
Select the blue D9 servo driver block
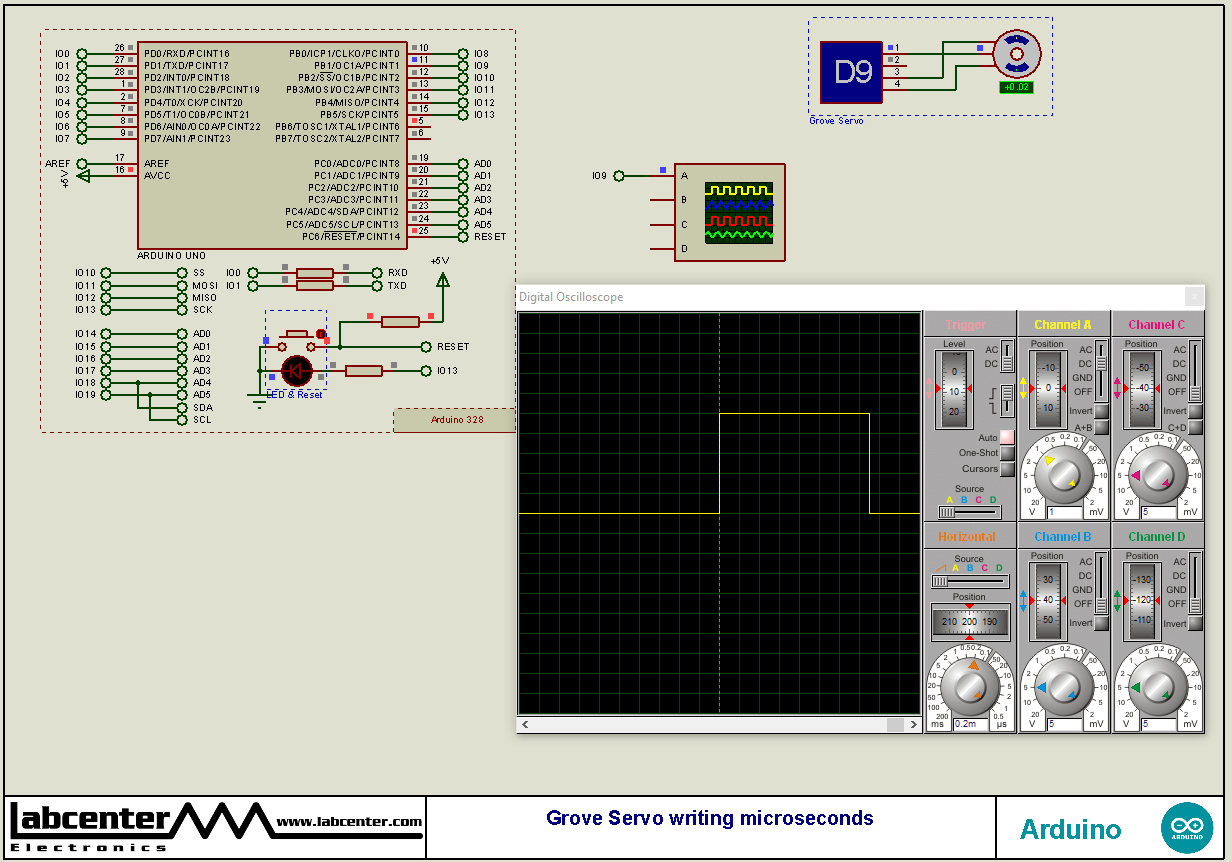[849, 70]
